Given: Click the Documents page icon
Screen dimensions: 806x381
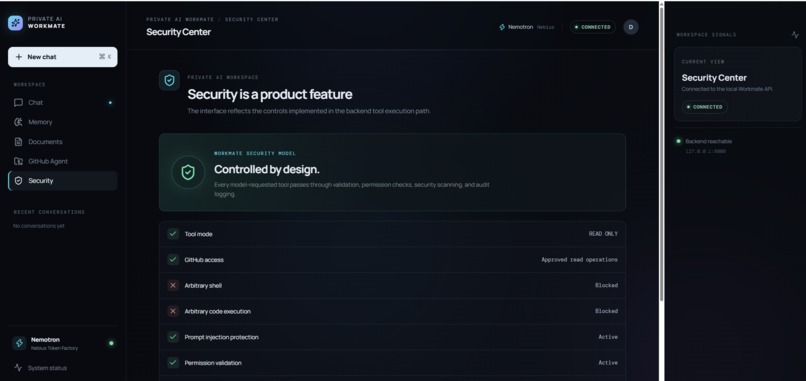Looking at the screenshot, I should point(19,142).
